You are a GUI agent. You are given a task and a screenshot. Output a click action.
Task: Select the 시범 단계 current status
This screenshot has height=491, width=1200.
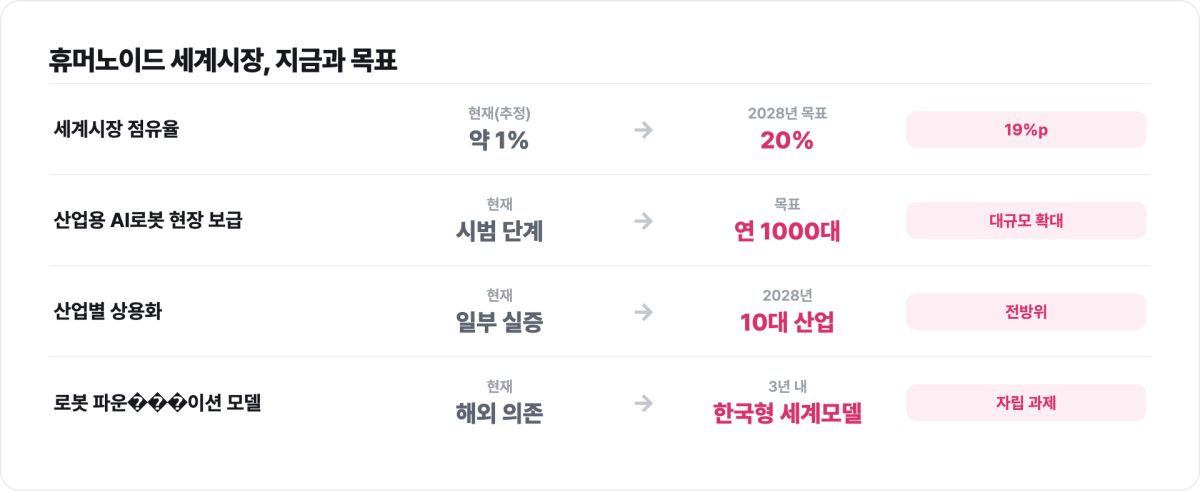(499, 232)
